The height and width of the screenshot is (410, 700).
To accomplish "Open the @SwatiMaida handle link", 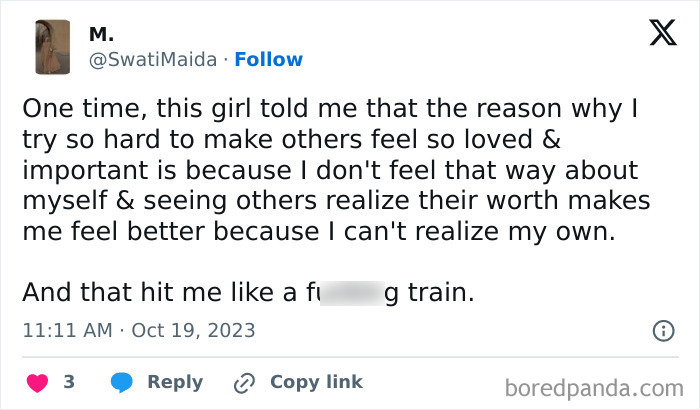I will click(152, 59).
